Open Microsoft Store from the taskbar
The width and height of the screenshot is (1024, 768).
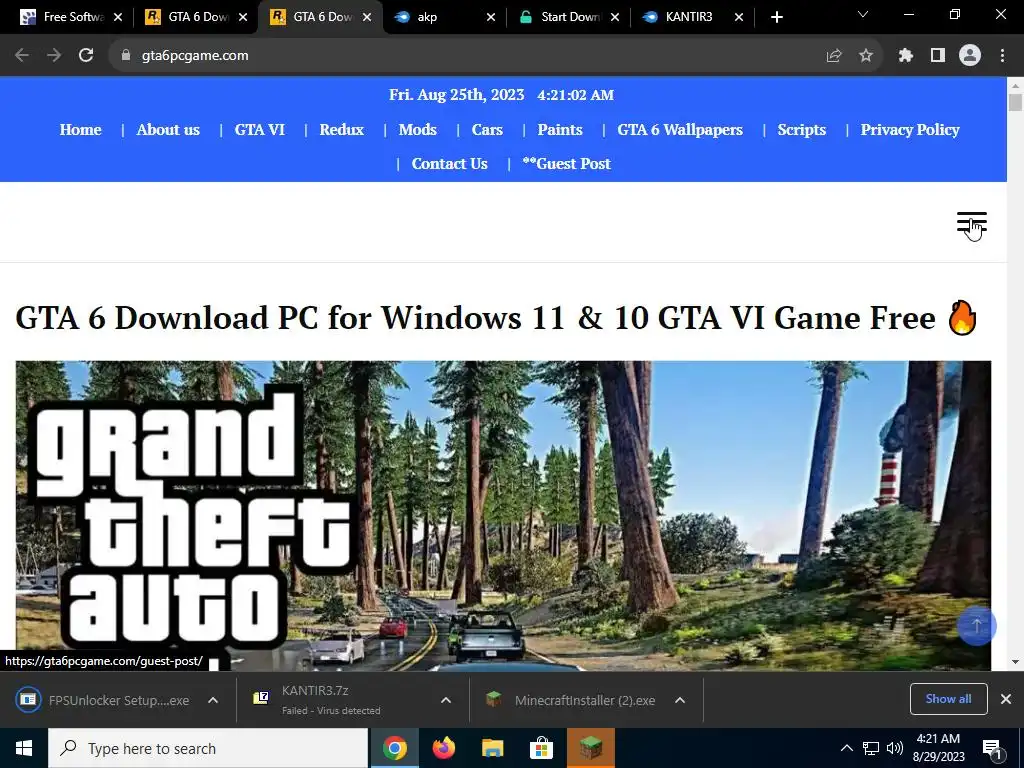point(541,748)
